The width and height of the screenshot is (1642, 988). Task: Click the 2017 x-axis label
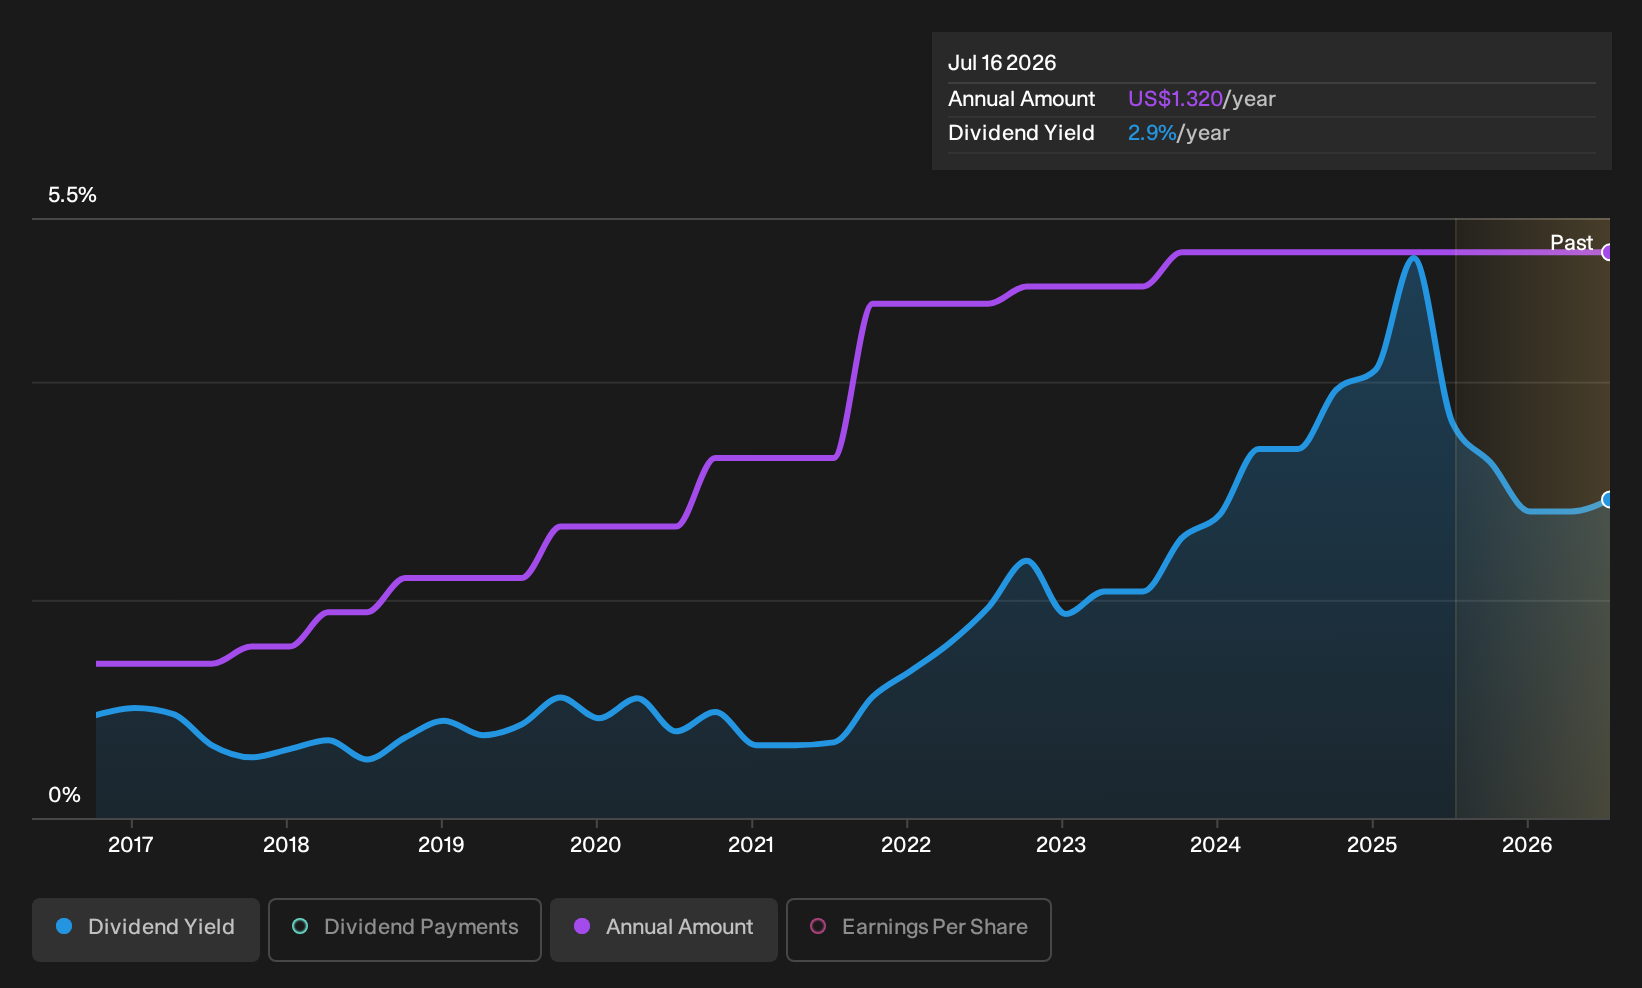[131, 845]
